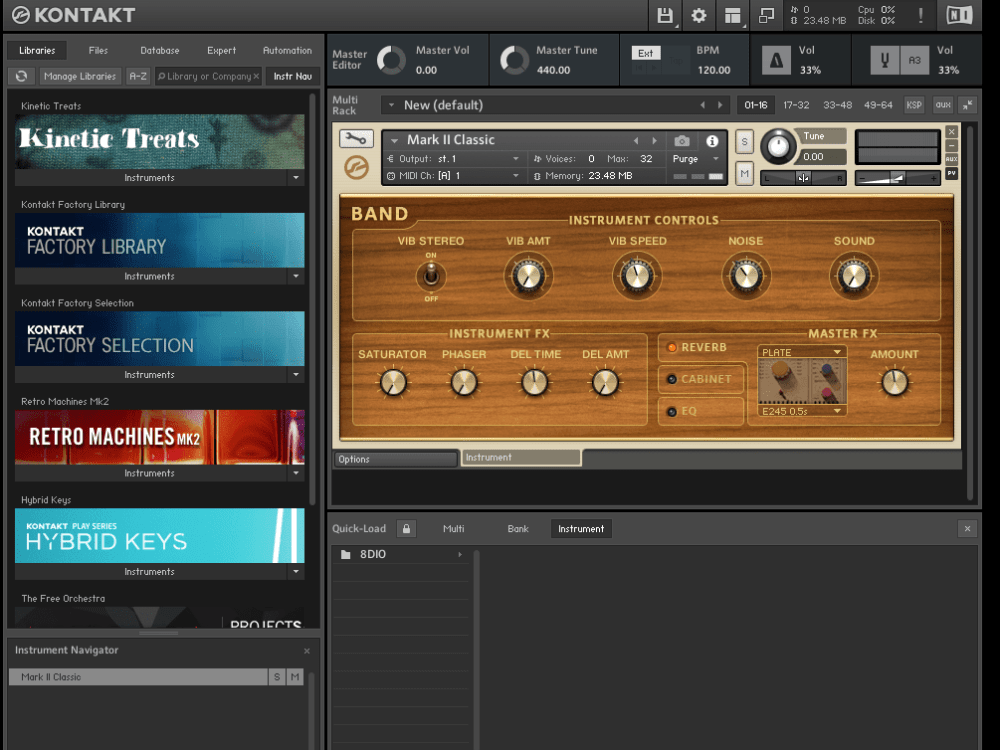
Task: Open instrument edit mode with wrench icon
Action: point(356,138)
